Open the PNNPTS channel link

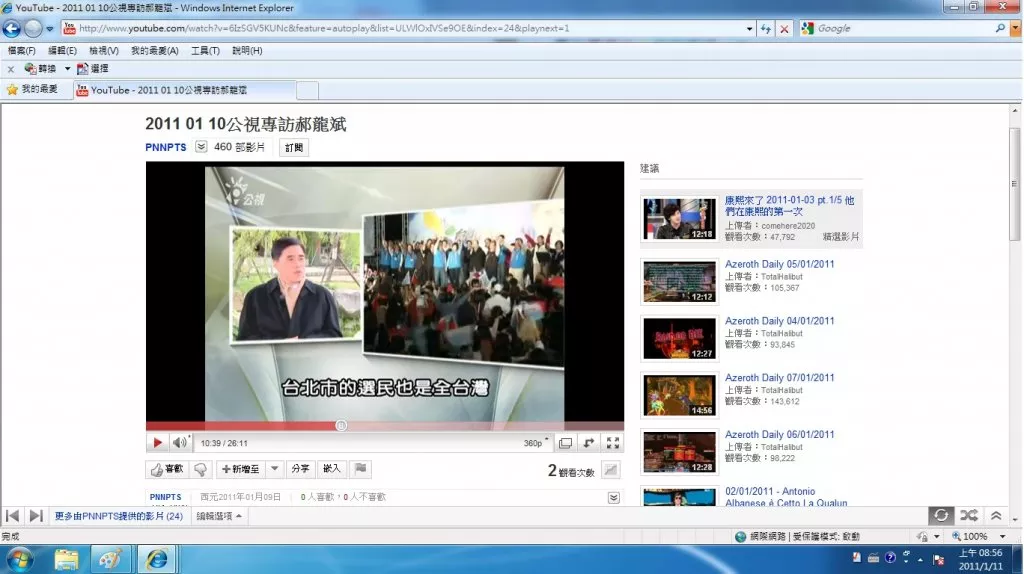tap(165, 147)
